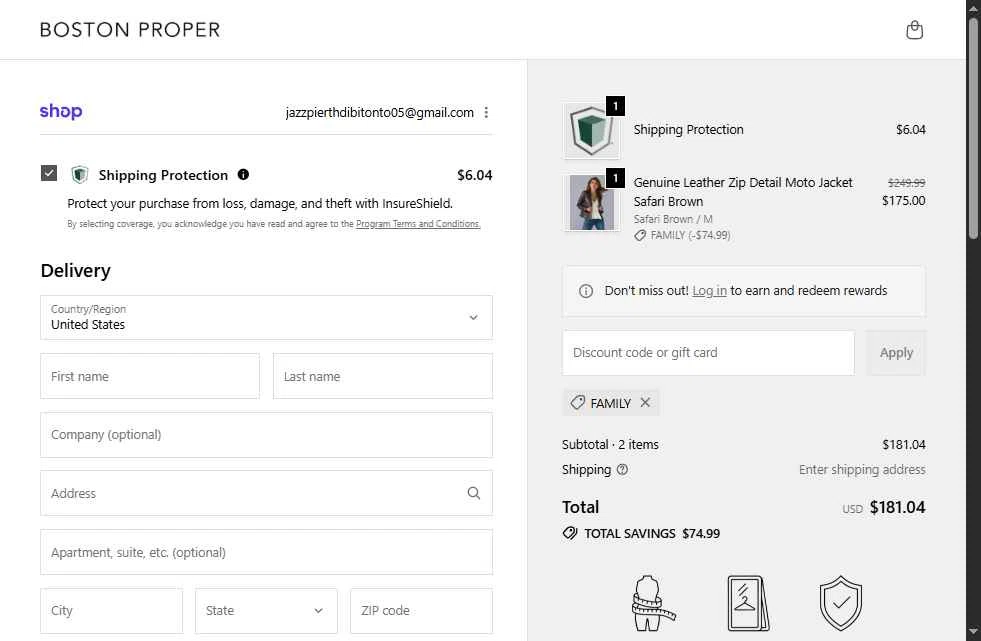Uncheck the Shipping Protection checkbox

[49, 173]
